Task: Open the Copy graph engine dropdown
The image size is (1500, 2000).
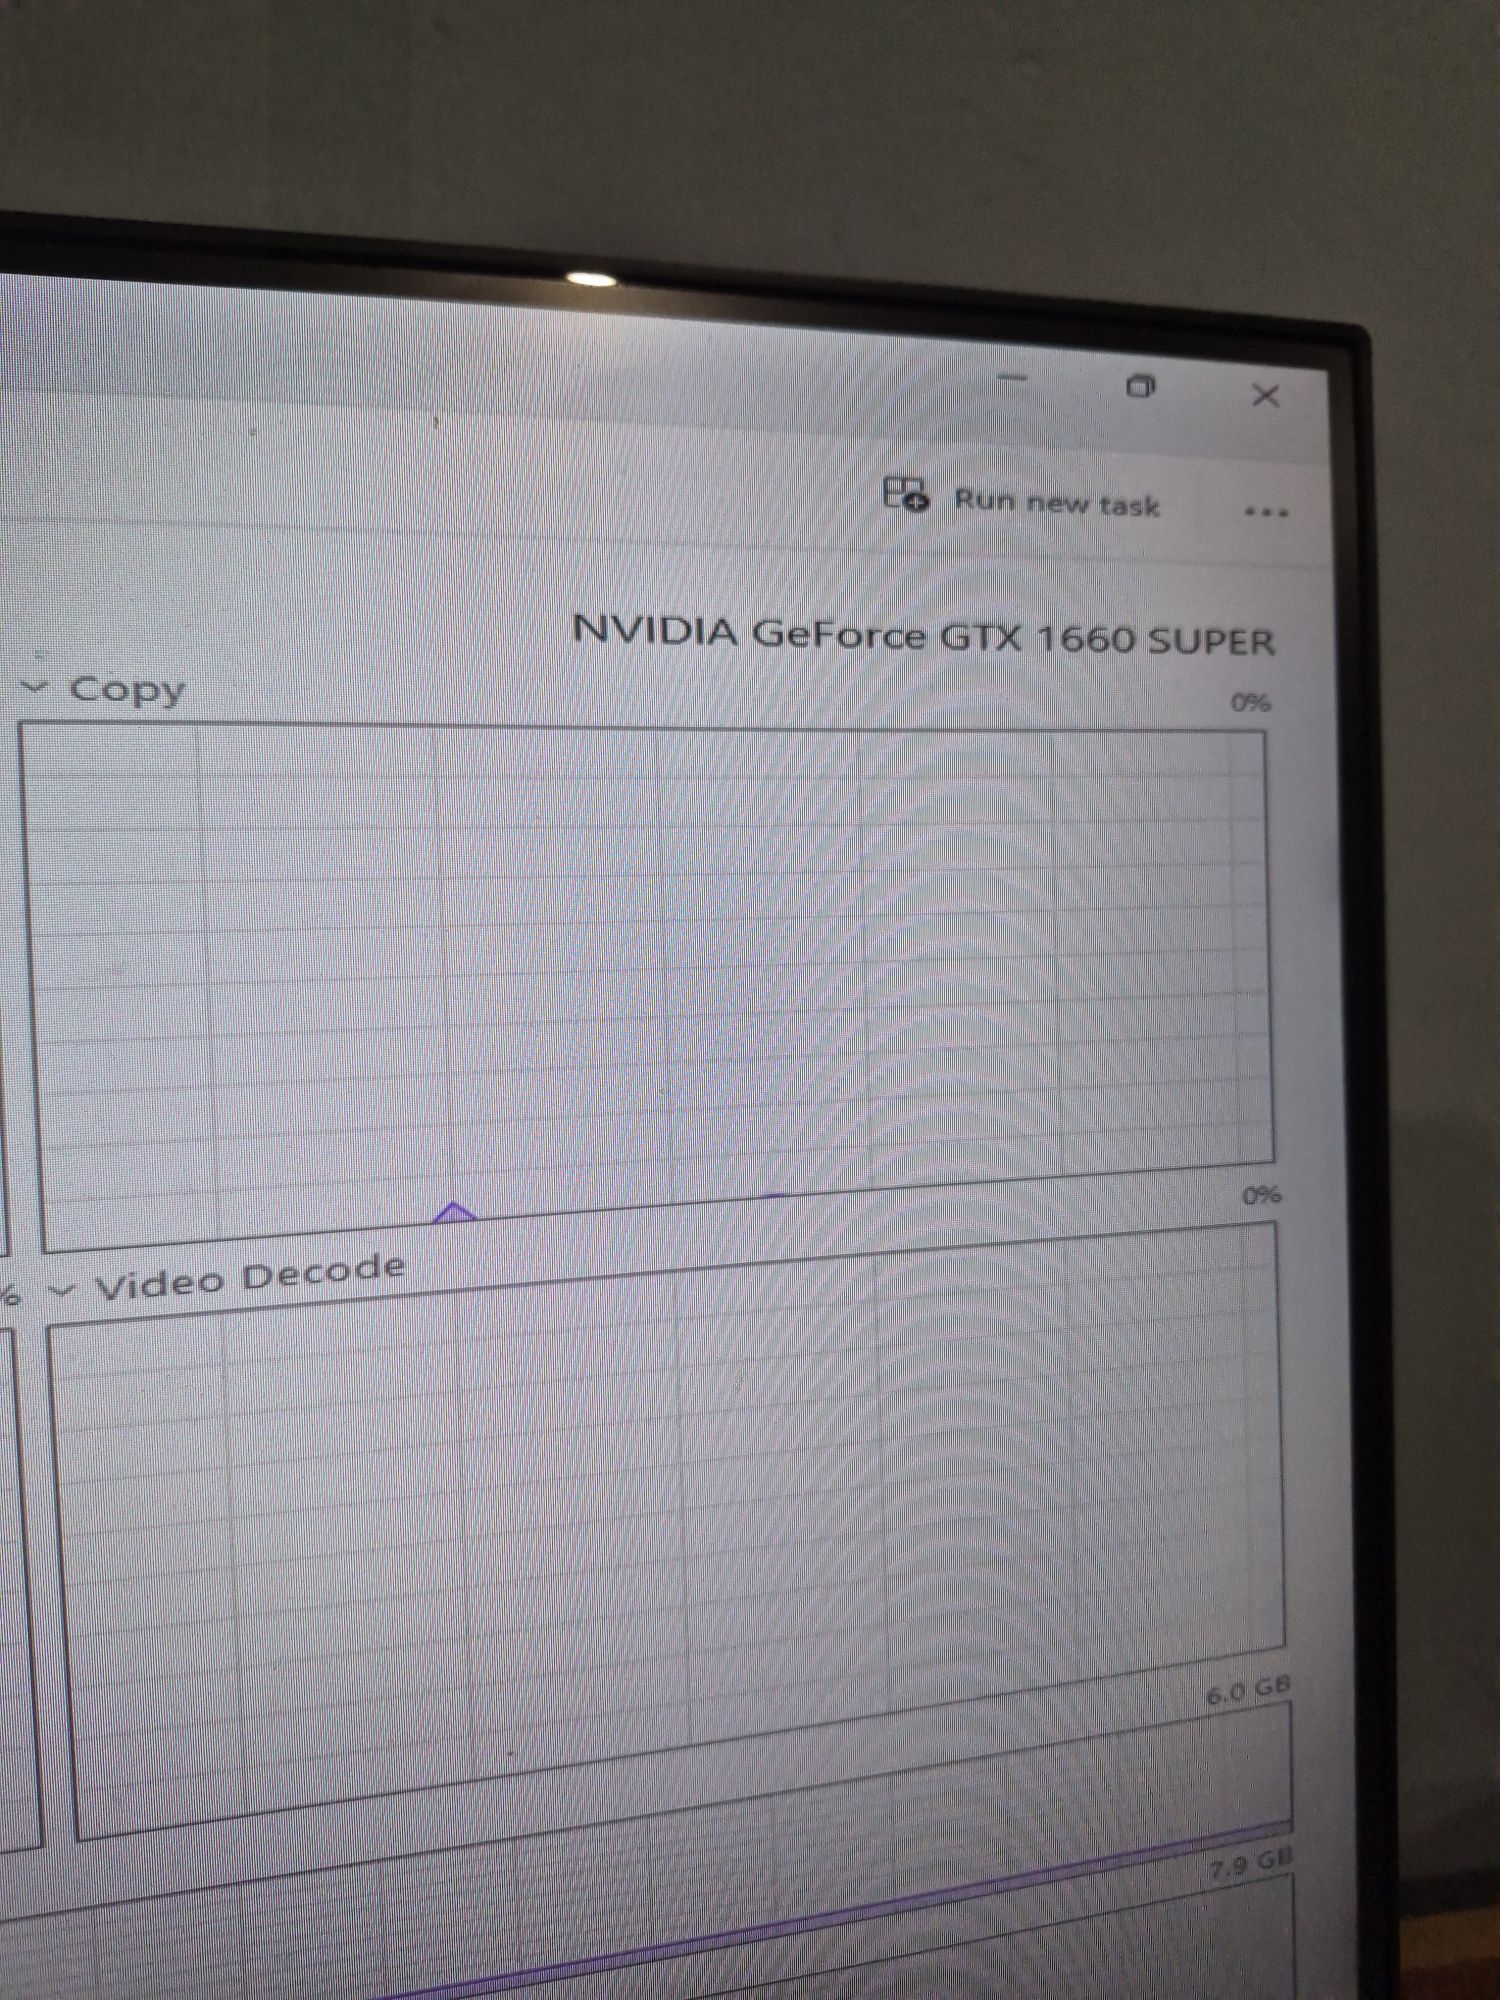Action: pyautogui.click(x=36, y=686)
